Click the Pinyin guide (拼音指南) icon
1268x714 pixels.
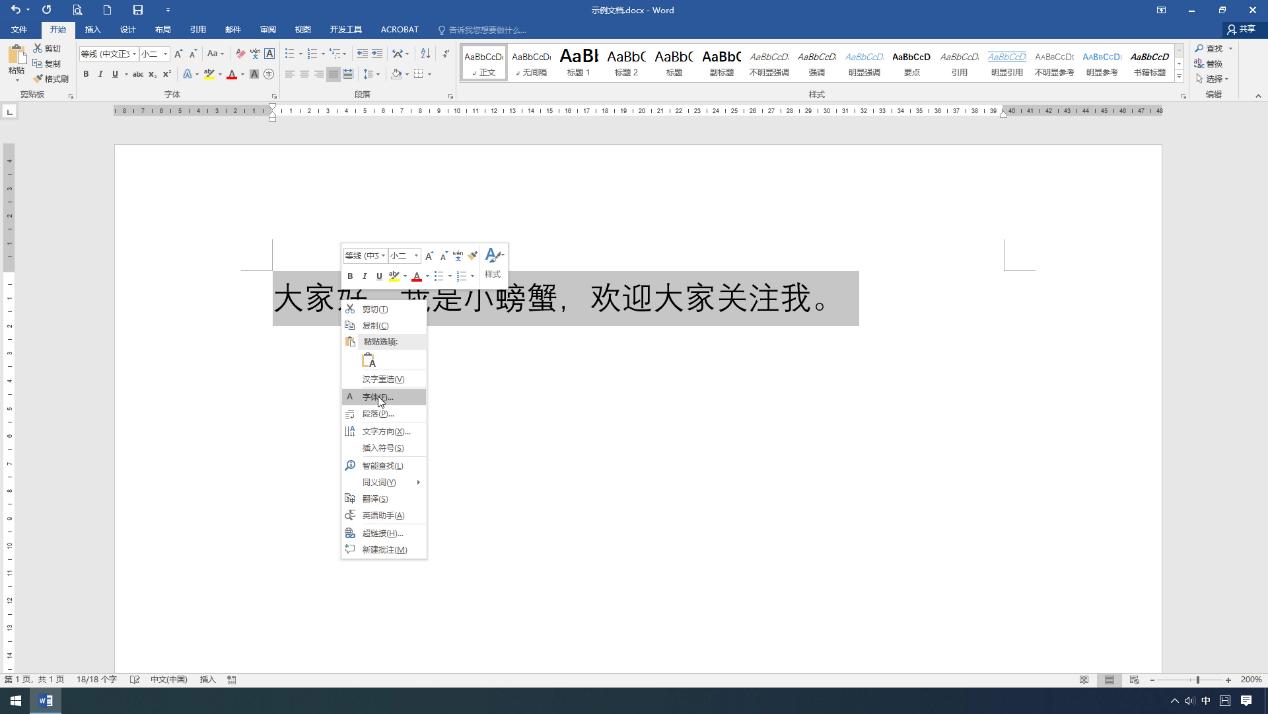pos(254,54)
